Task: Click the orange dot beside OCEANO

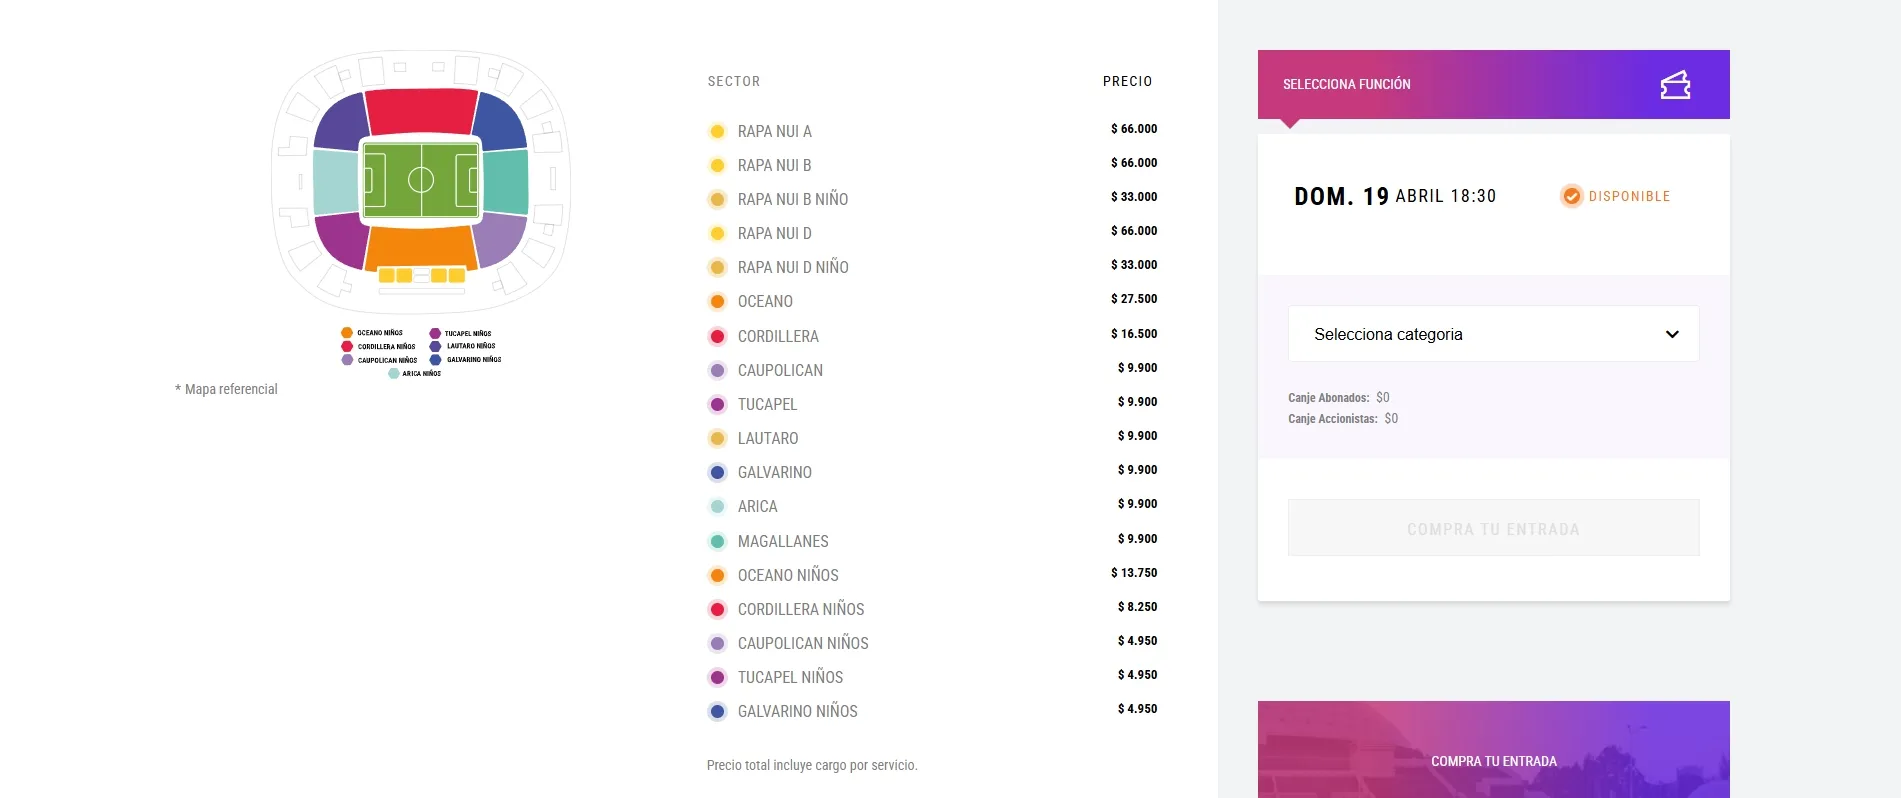Action: click(717, 301)
